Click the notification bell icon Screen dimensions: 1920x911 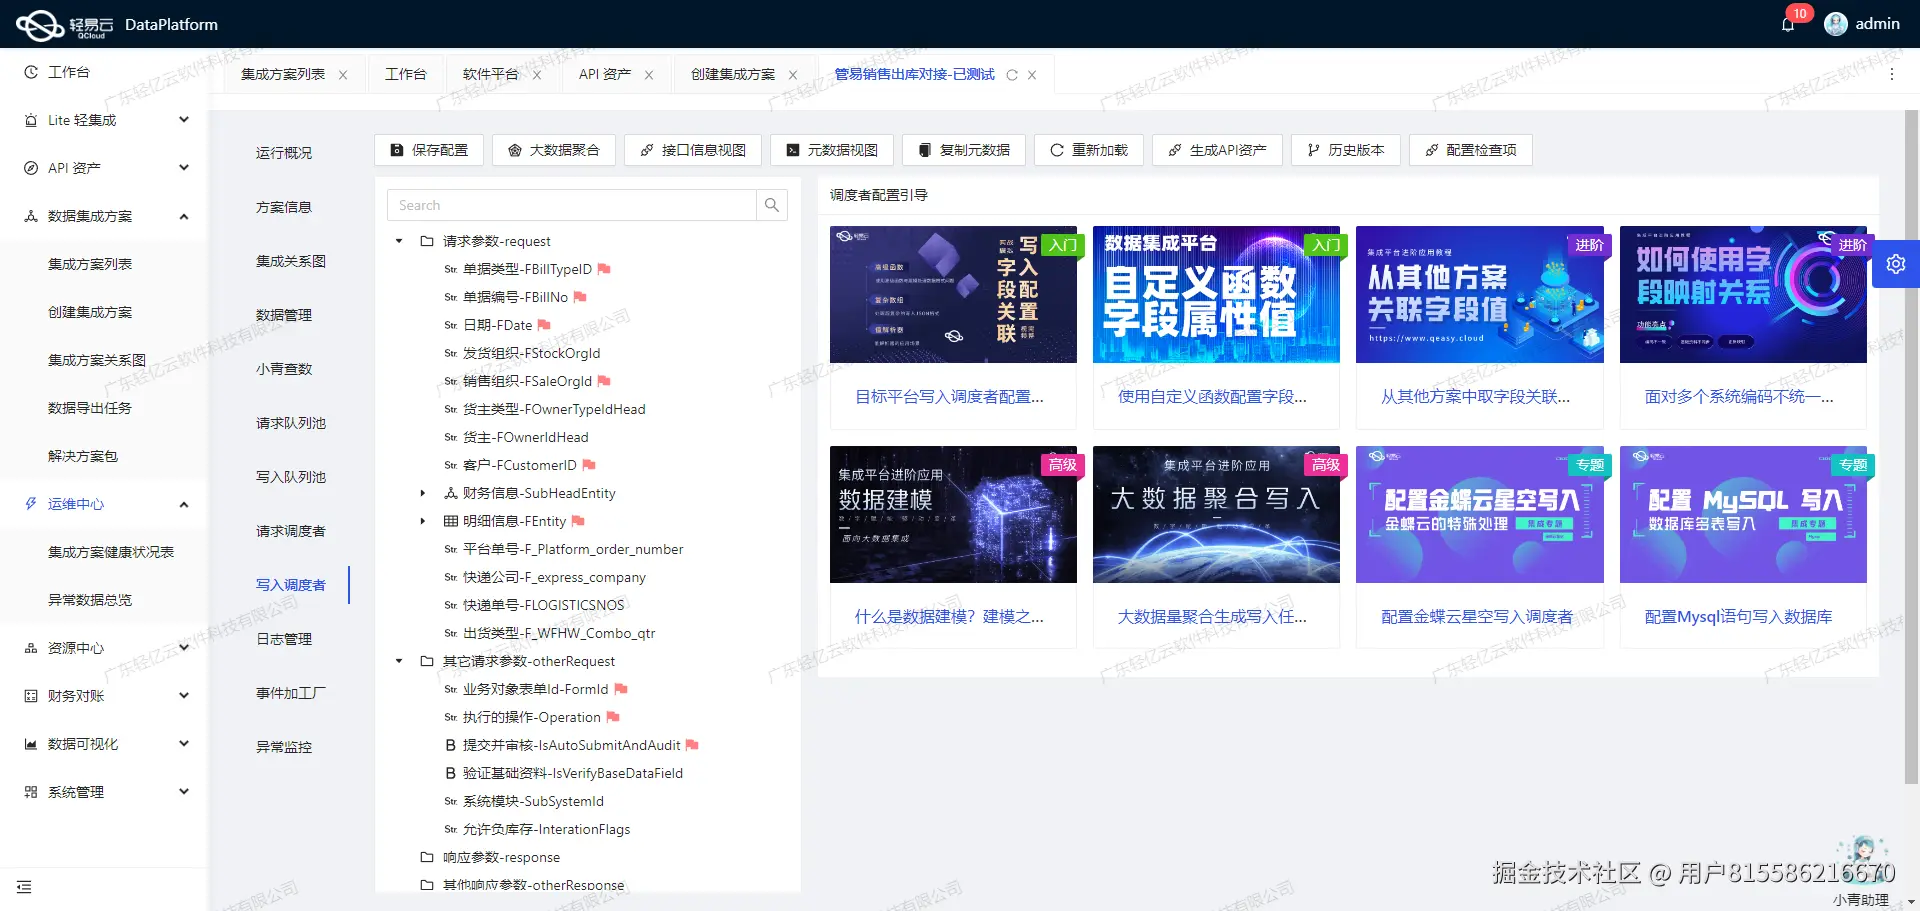tap(1787, 23)
